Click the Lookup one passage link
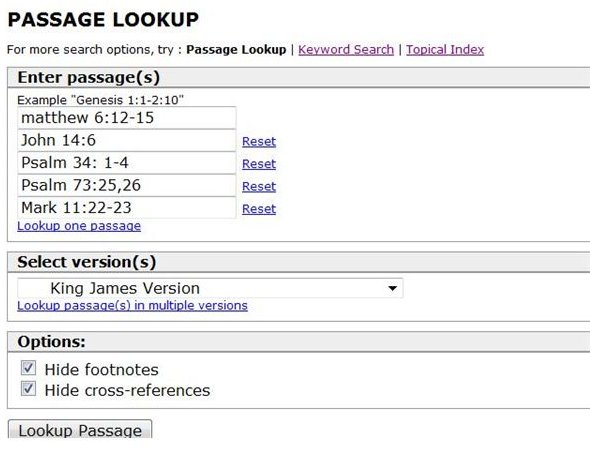 tap(79, 226)
